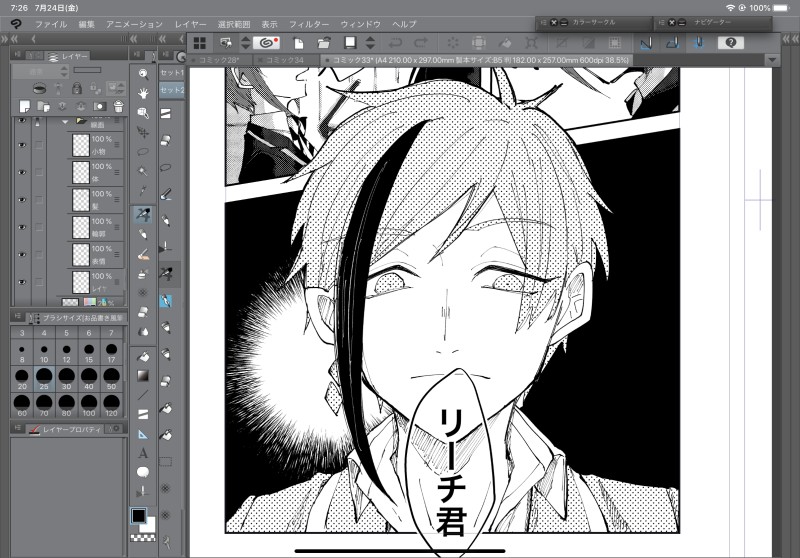
Task: Choose brush size 8
Action: pos(21,352)
